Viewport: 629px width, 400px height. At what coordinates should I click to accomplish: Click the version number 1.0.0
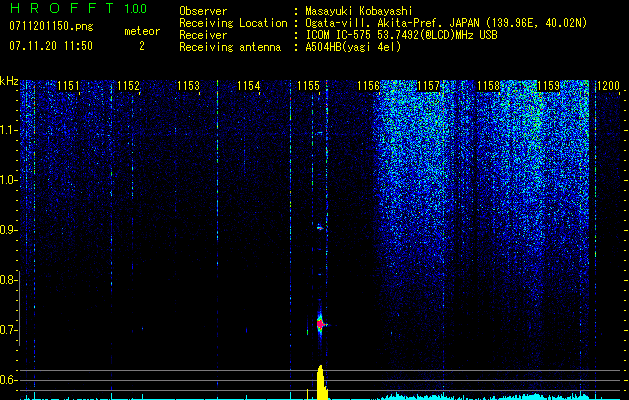(x=135, y=9)
